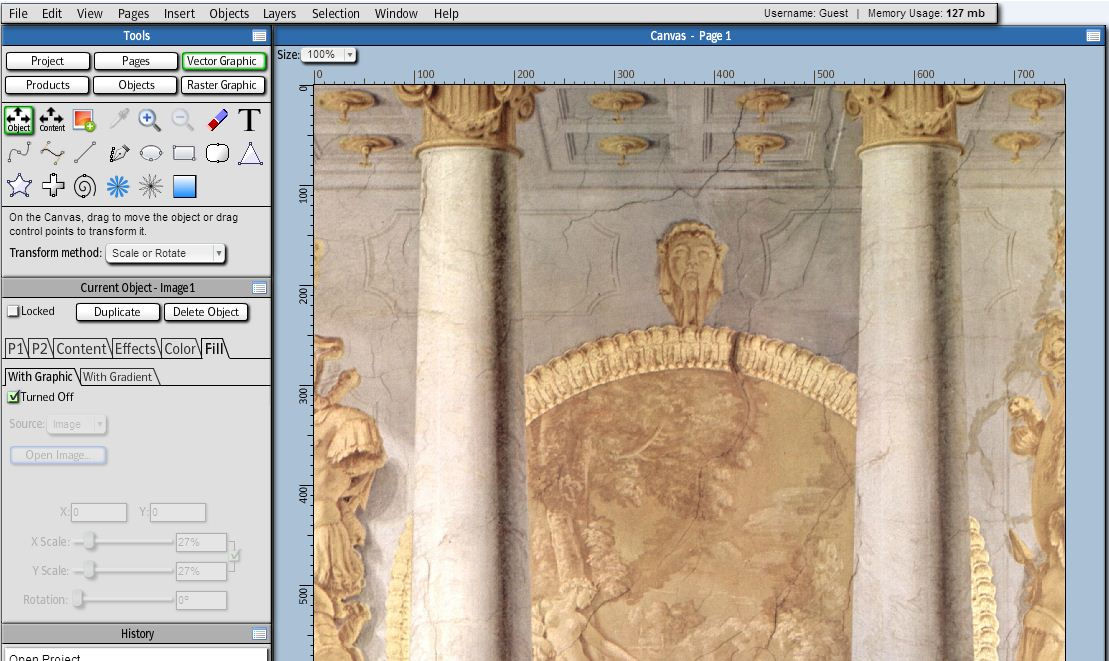
Task: Click the Raster Graphic button
Action: (222, 85)
